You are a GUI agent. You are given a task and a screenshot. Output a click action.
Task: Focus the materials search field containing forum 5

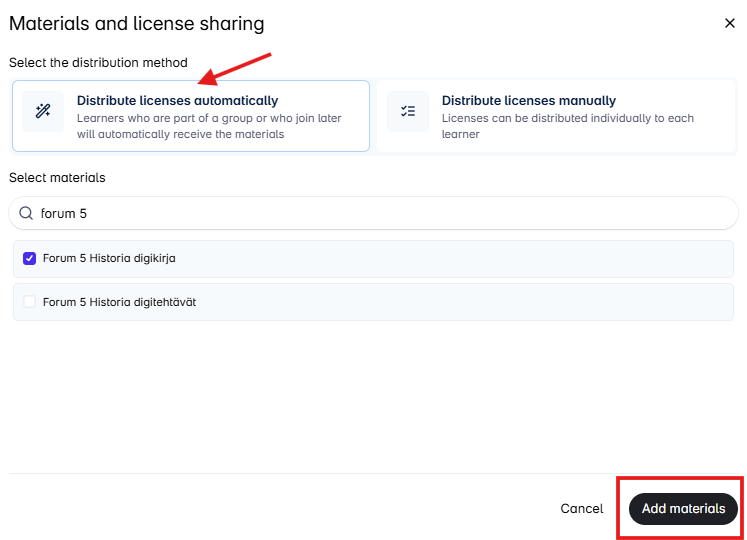[380, 213]
